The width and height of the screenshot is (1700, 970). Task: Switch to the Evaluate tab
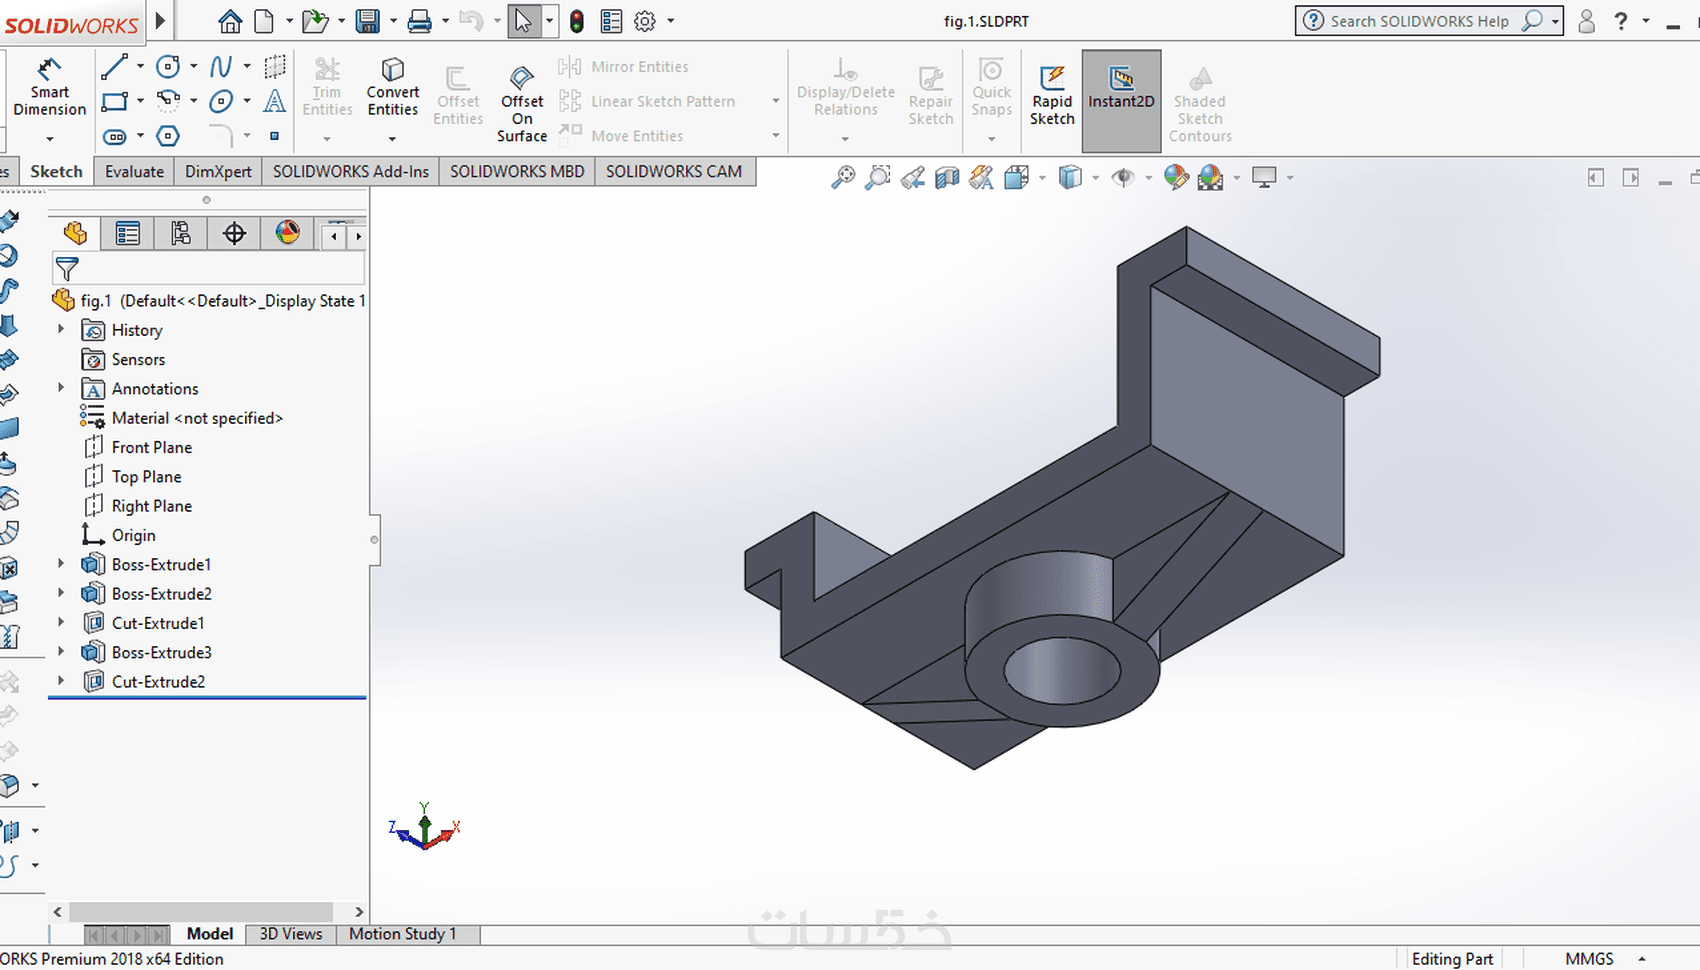click(x=134, y=171)
